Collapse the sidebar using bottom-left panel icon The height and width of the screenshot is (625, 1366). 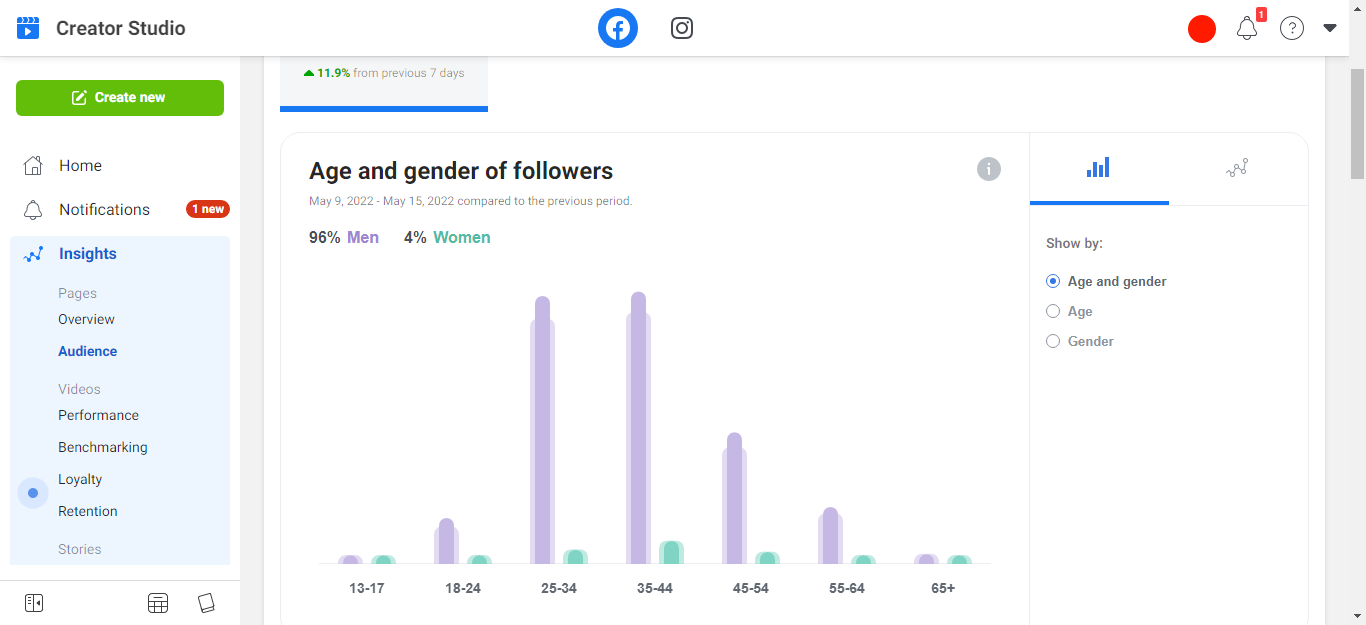point(34,603)
